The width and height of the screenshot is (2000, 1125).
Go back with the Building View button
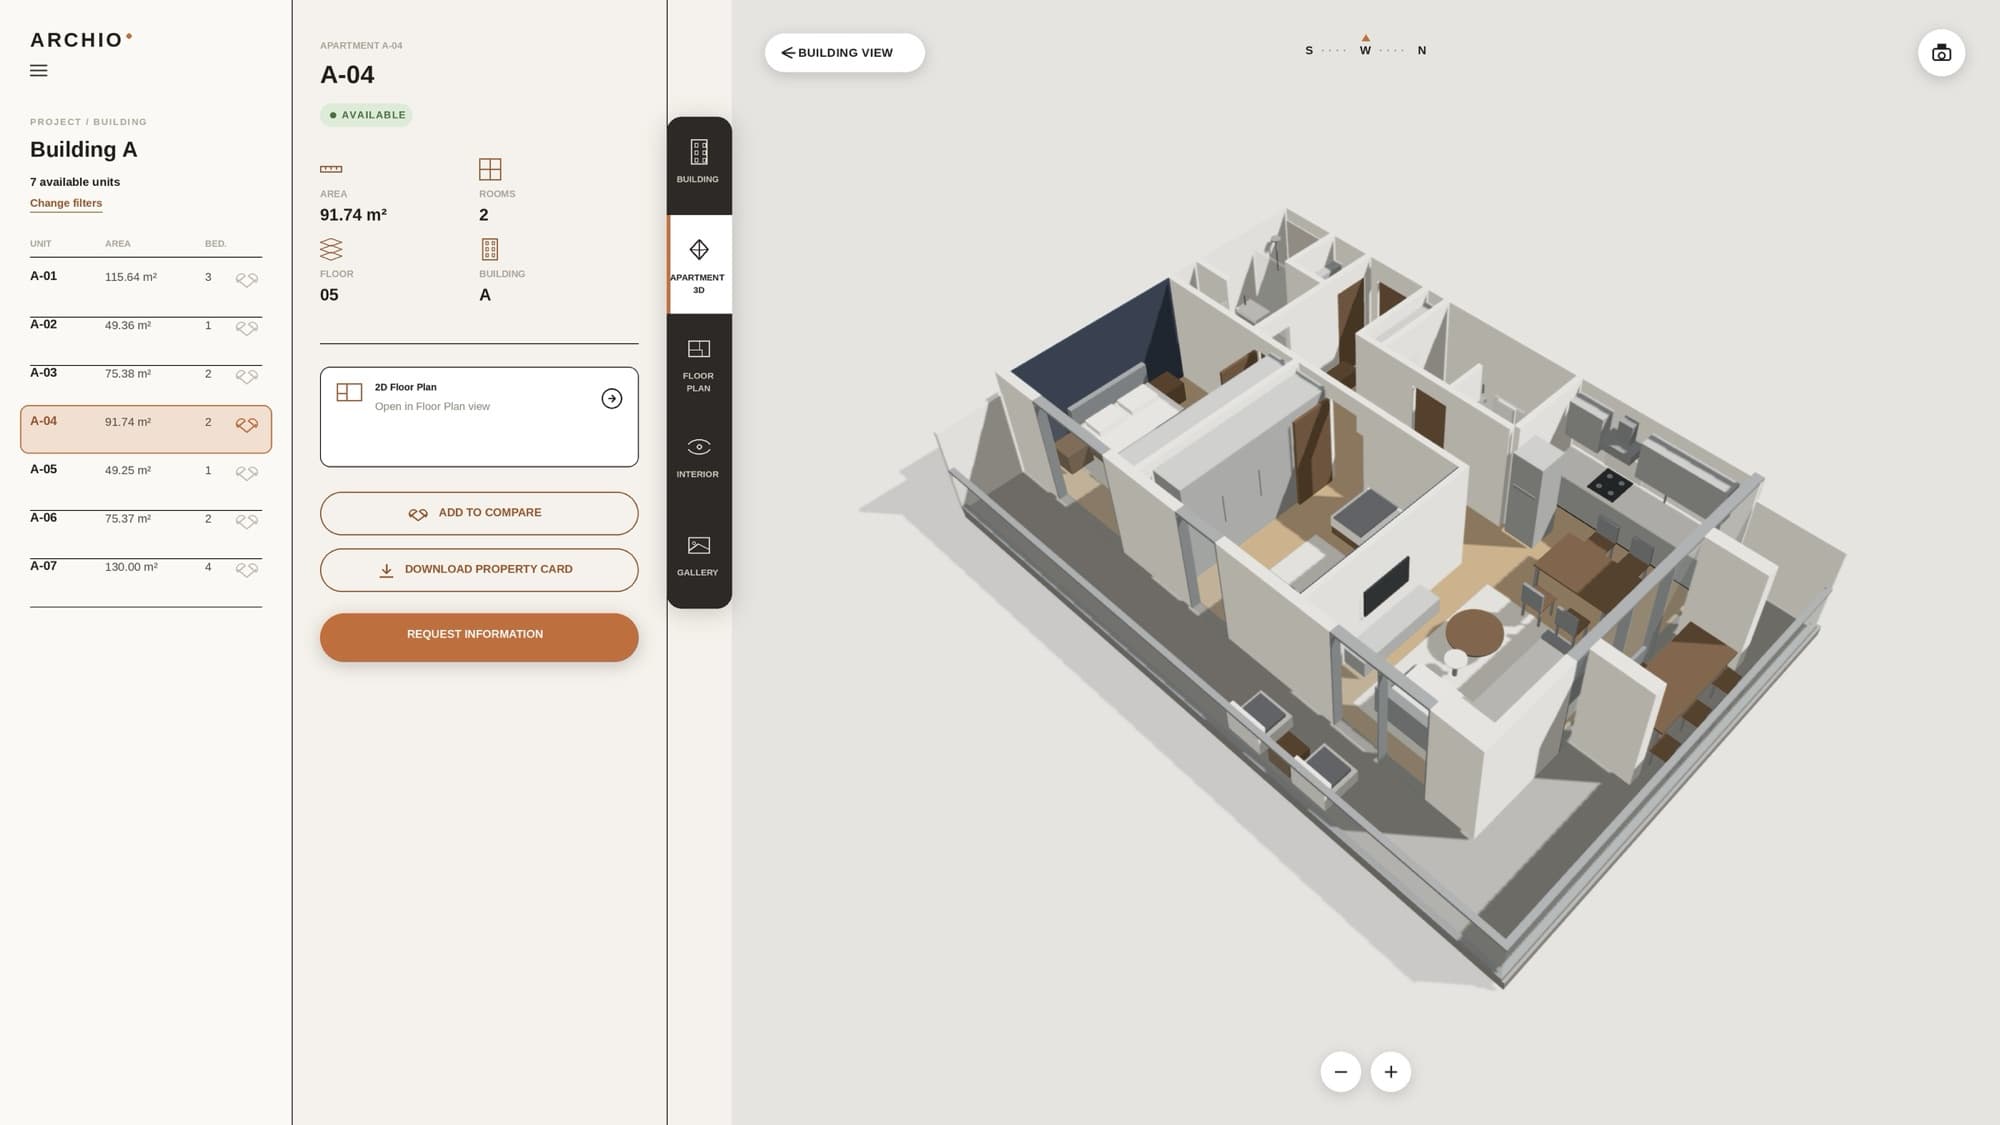click(845, 53)
